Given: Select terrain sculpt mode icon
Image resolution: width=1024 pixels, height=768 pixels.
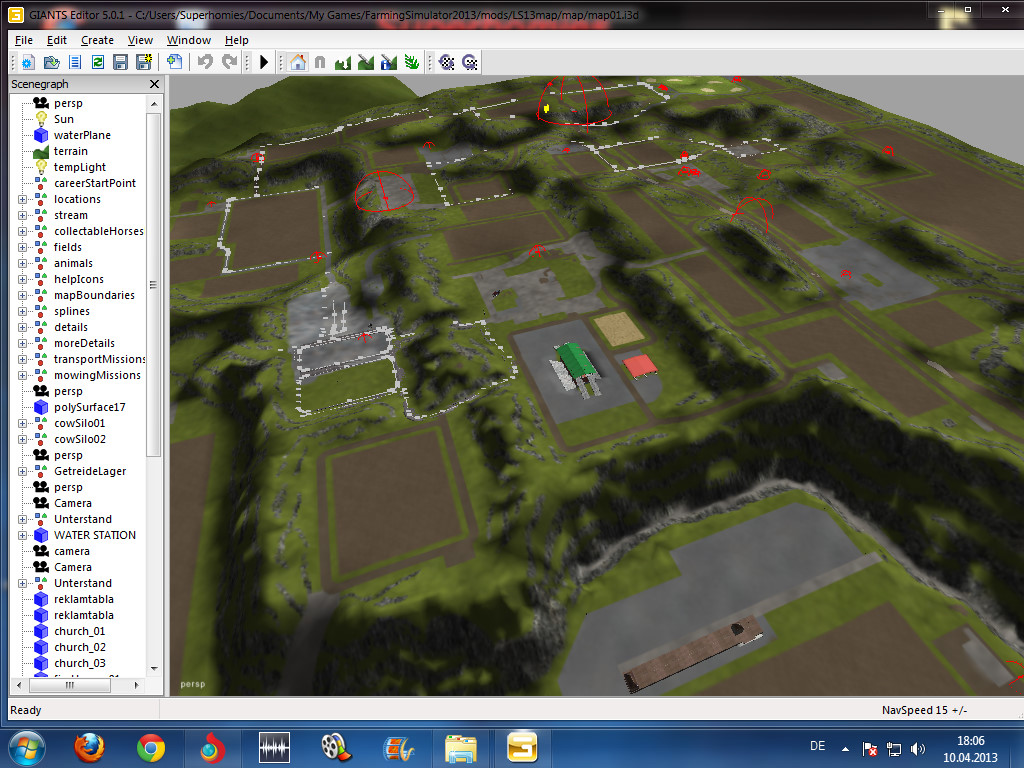Looking at the screenshot, I should (x=343, y=63).
